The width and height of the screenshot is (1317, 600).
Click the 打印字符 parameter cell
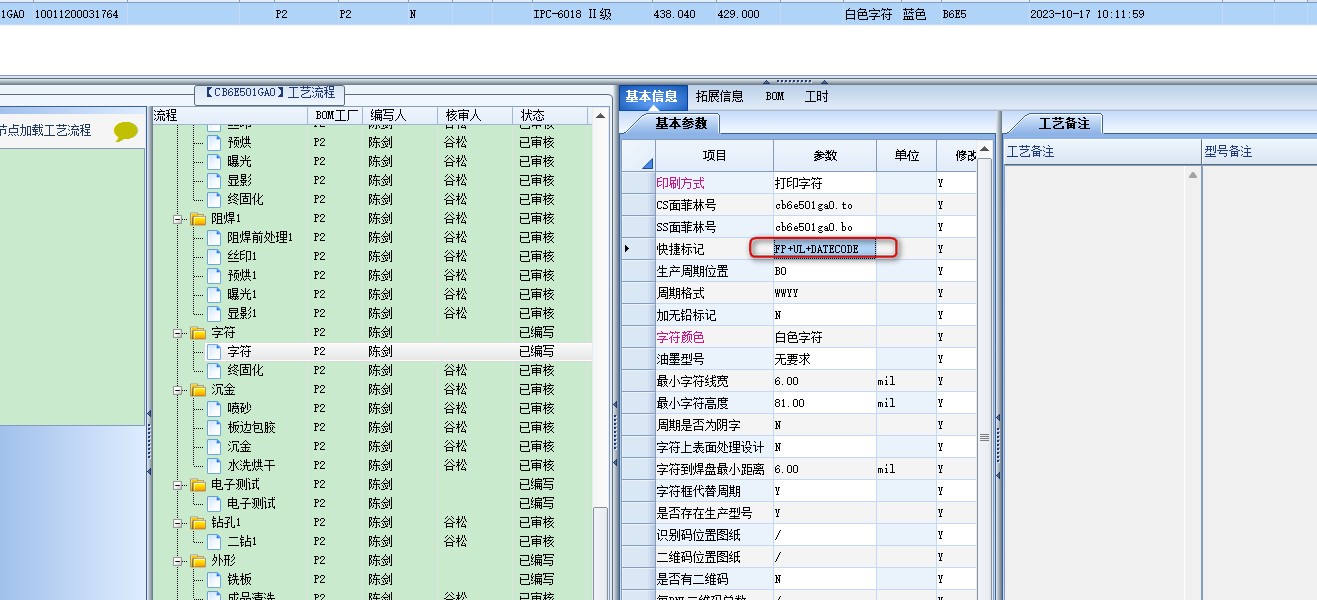[x=824, y=183]
